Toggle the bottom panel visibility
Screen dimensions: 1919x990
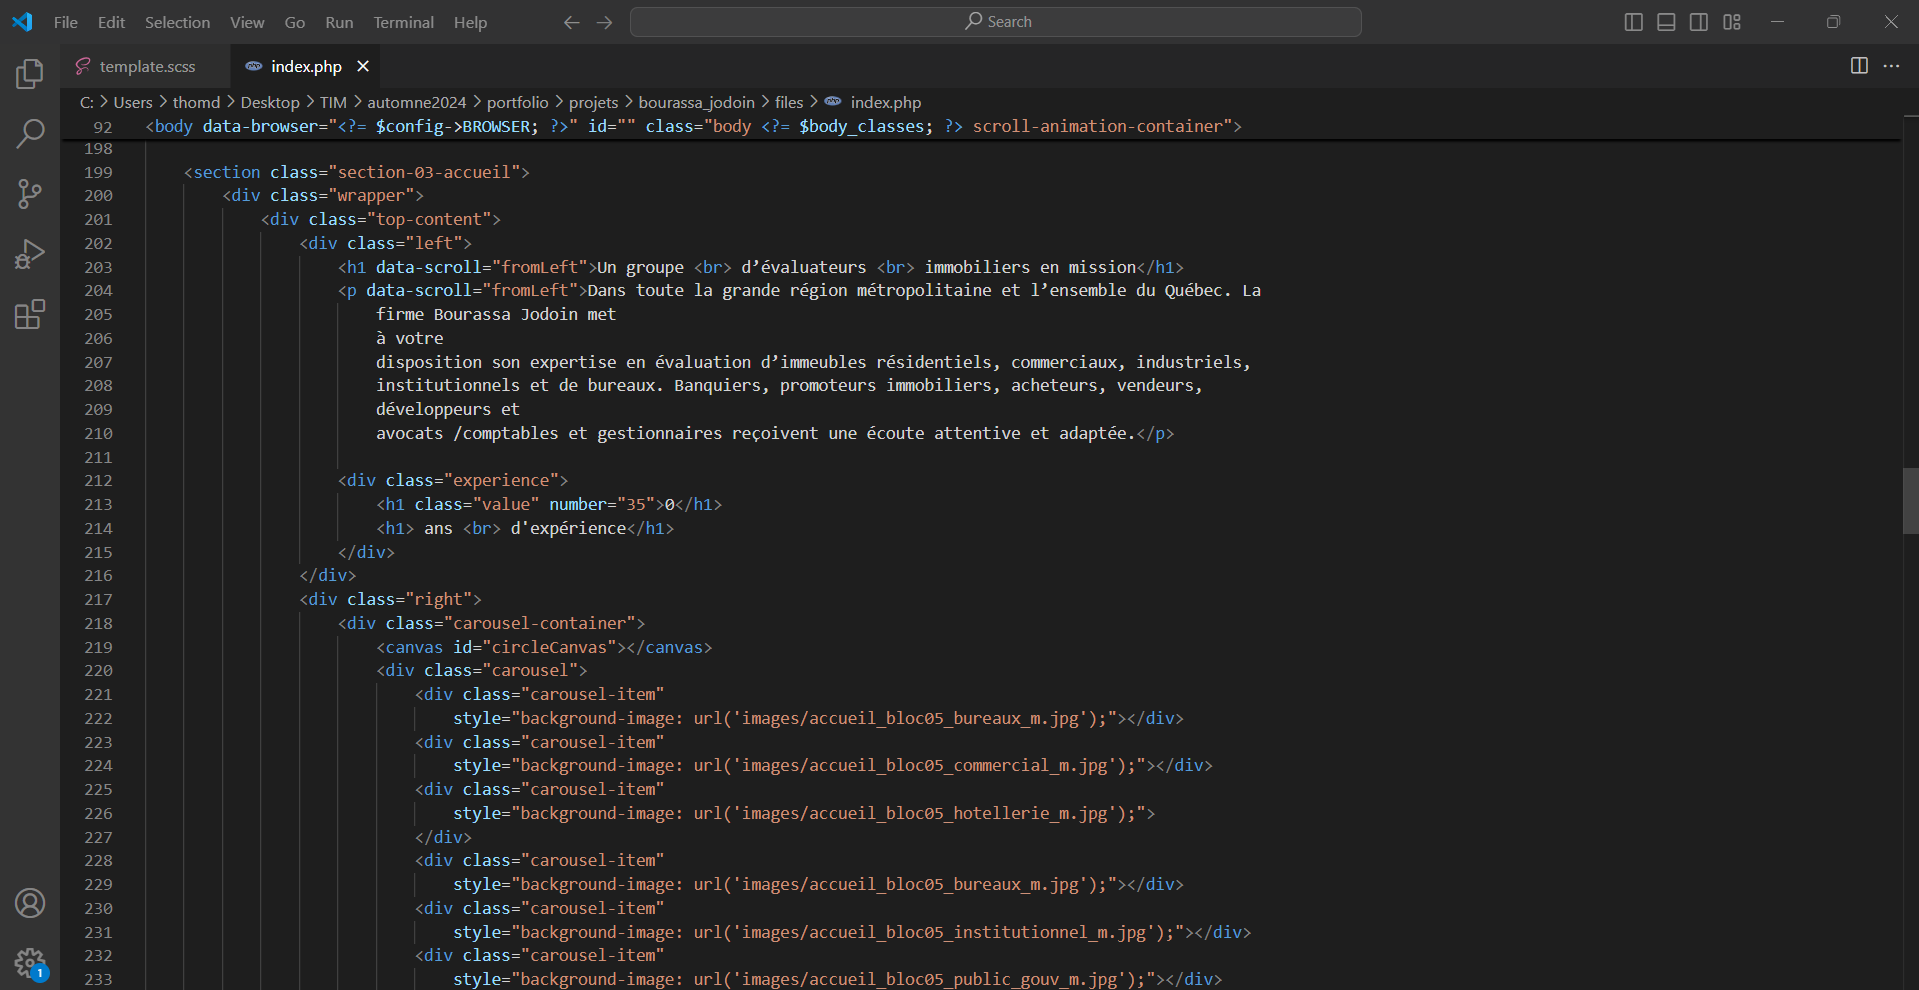1666,21
